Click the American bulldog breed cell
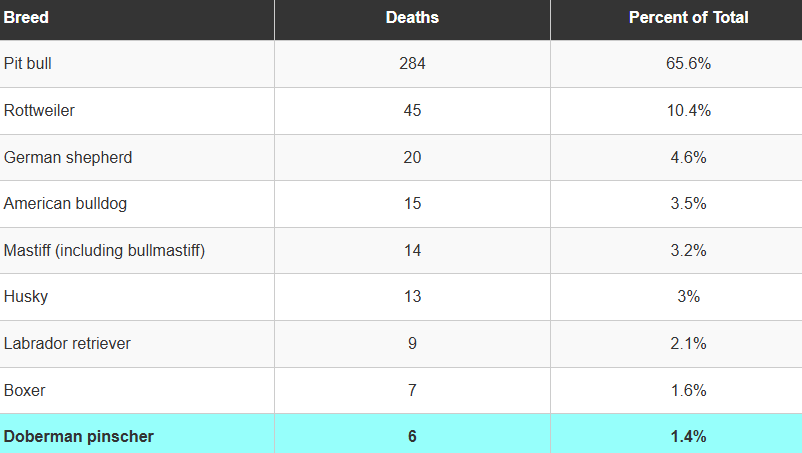The width and height of the screenshot is (802, 453). tap(65, 204)
